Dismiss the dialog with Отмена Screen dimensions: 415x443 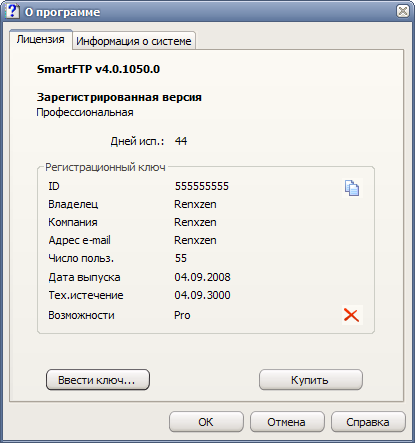[x=287, y=422]
